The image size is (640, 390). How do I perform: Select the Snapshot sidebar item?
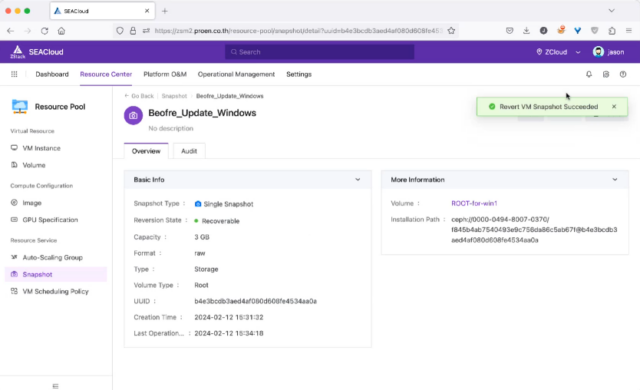coord(56,275)
